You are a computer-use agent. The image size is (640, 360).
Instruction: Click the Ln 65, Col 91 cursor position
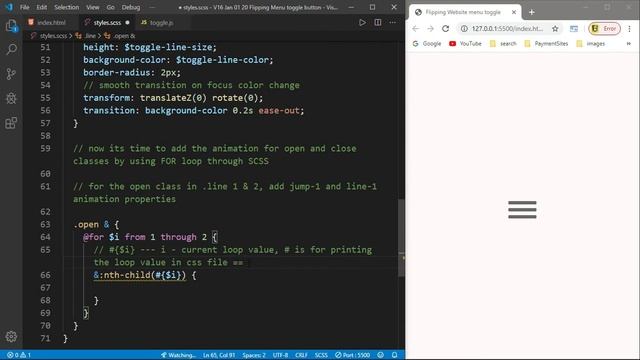pyautogui.click(x=219, y=355)
